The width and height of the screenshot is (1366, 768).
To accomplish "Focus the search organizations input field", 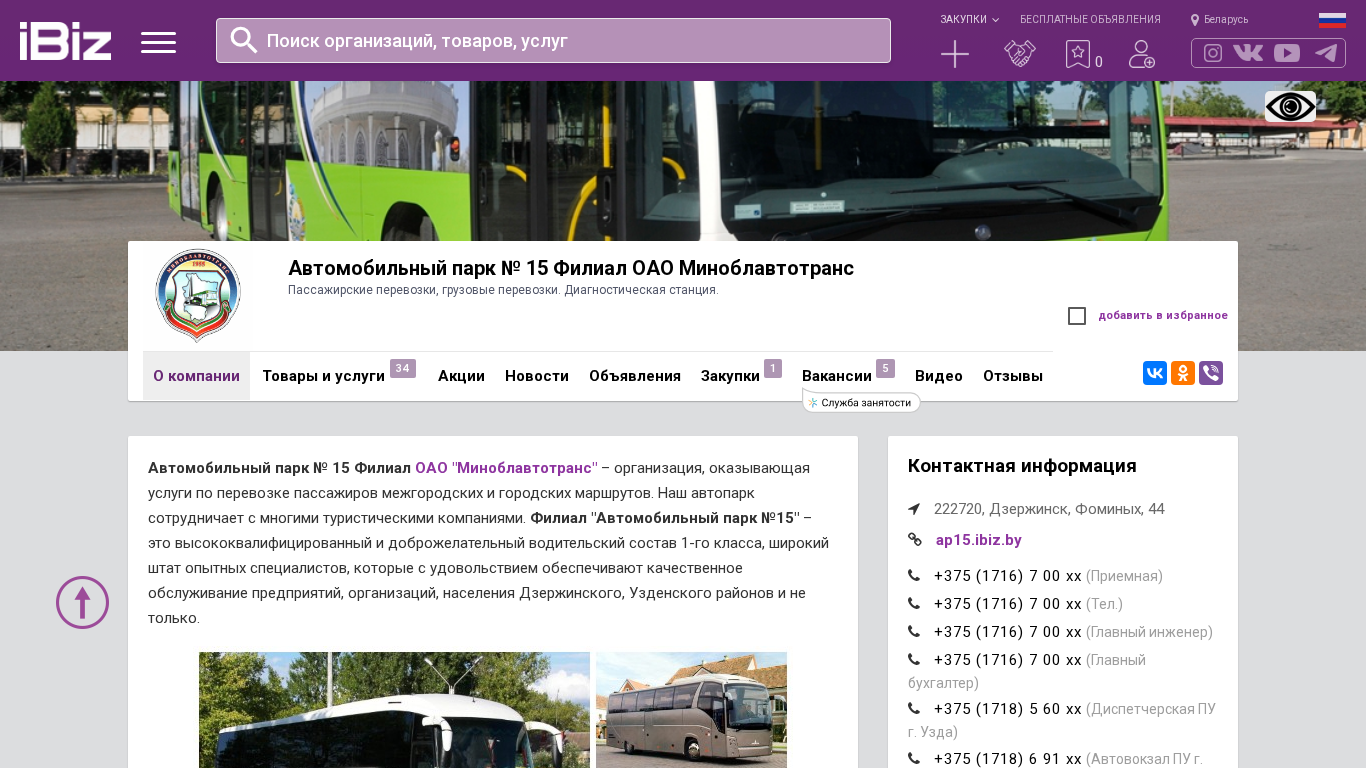I will click(553, 40).
